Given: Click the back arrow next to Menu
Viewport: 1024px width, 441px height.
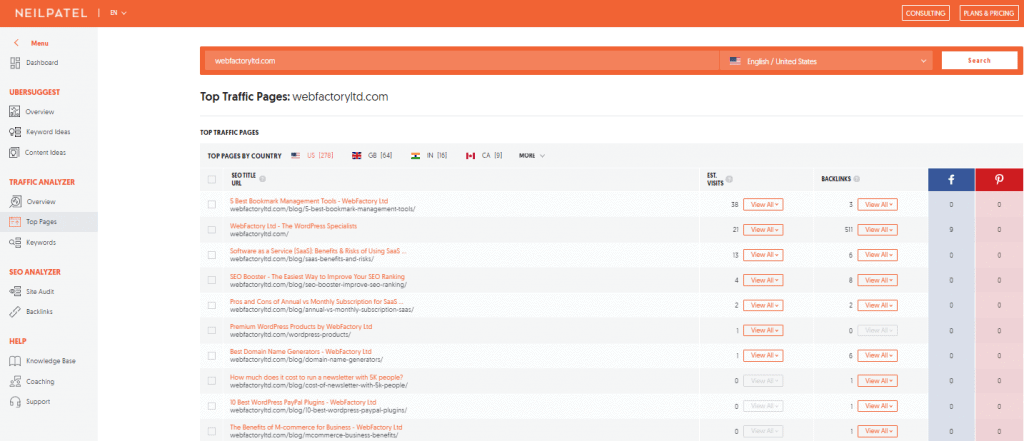Looking at the screenshot, I should (x=16, y=43).
